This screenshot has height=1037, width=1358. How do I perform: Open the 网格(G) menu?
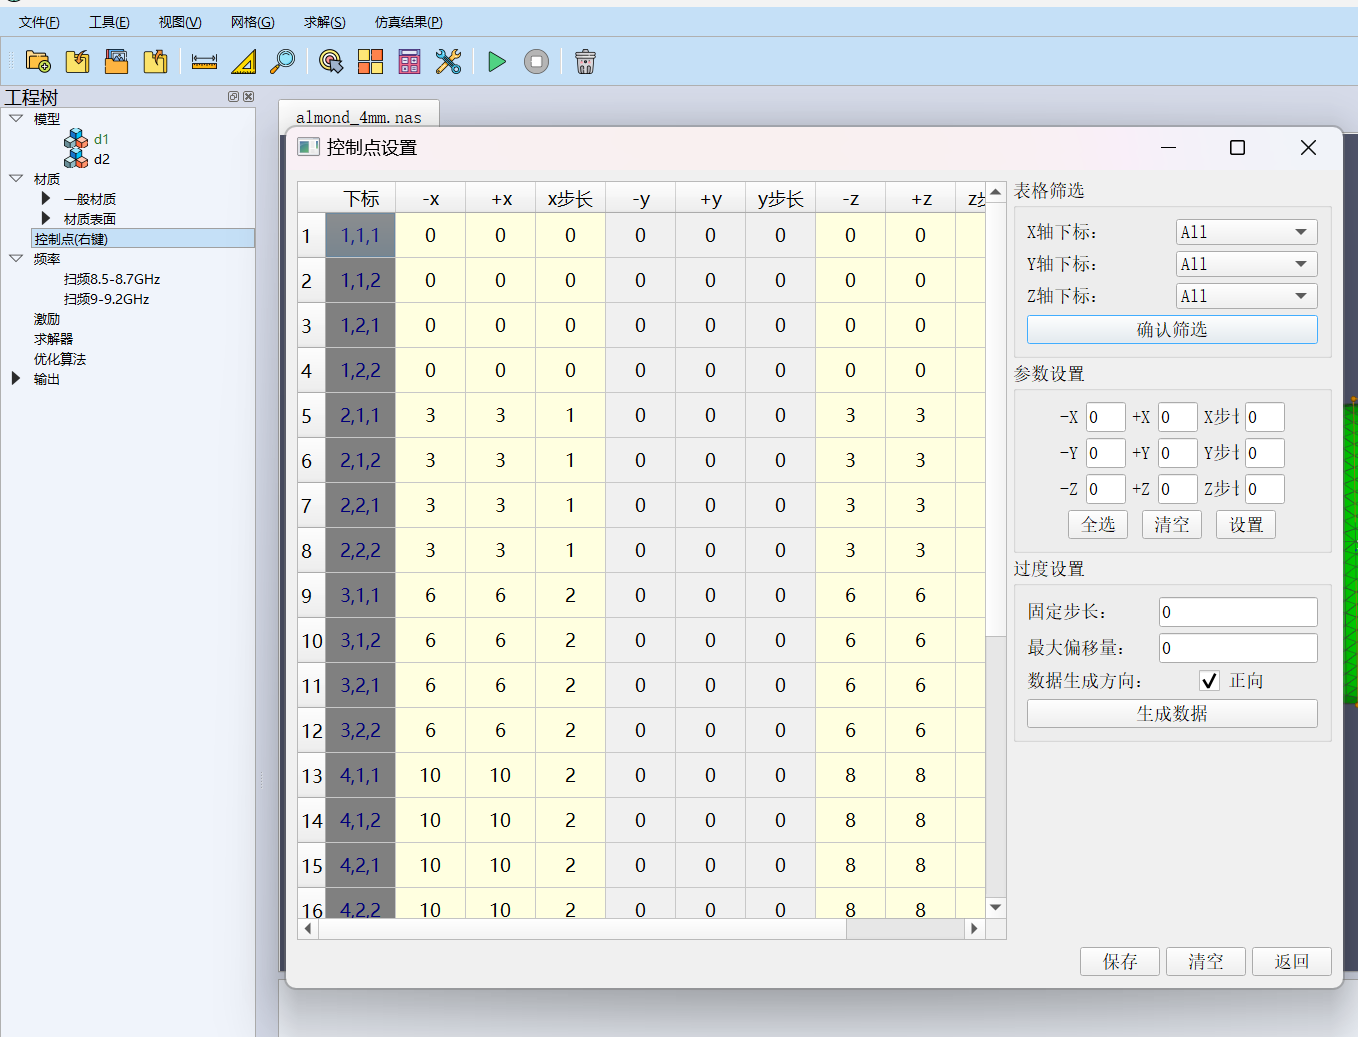click(252, 22)
